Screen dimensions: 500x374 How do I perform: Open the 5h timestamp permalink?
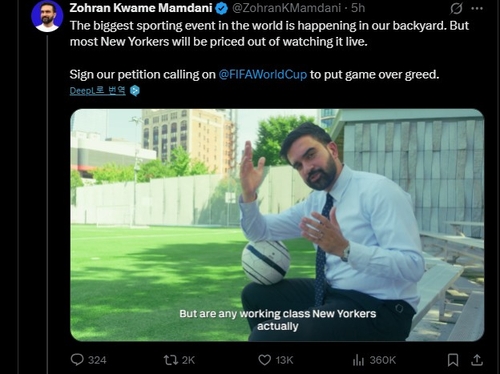[x=358, y=8]
